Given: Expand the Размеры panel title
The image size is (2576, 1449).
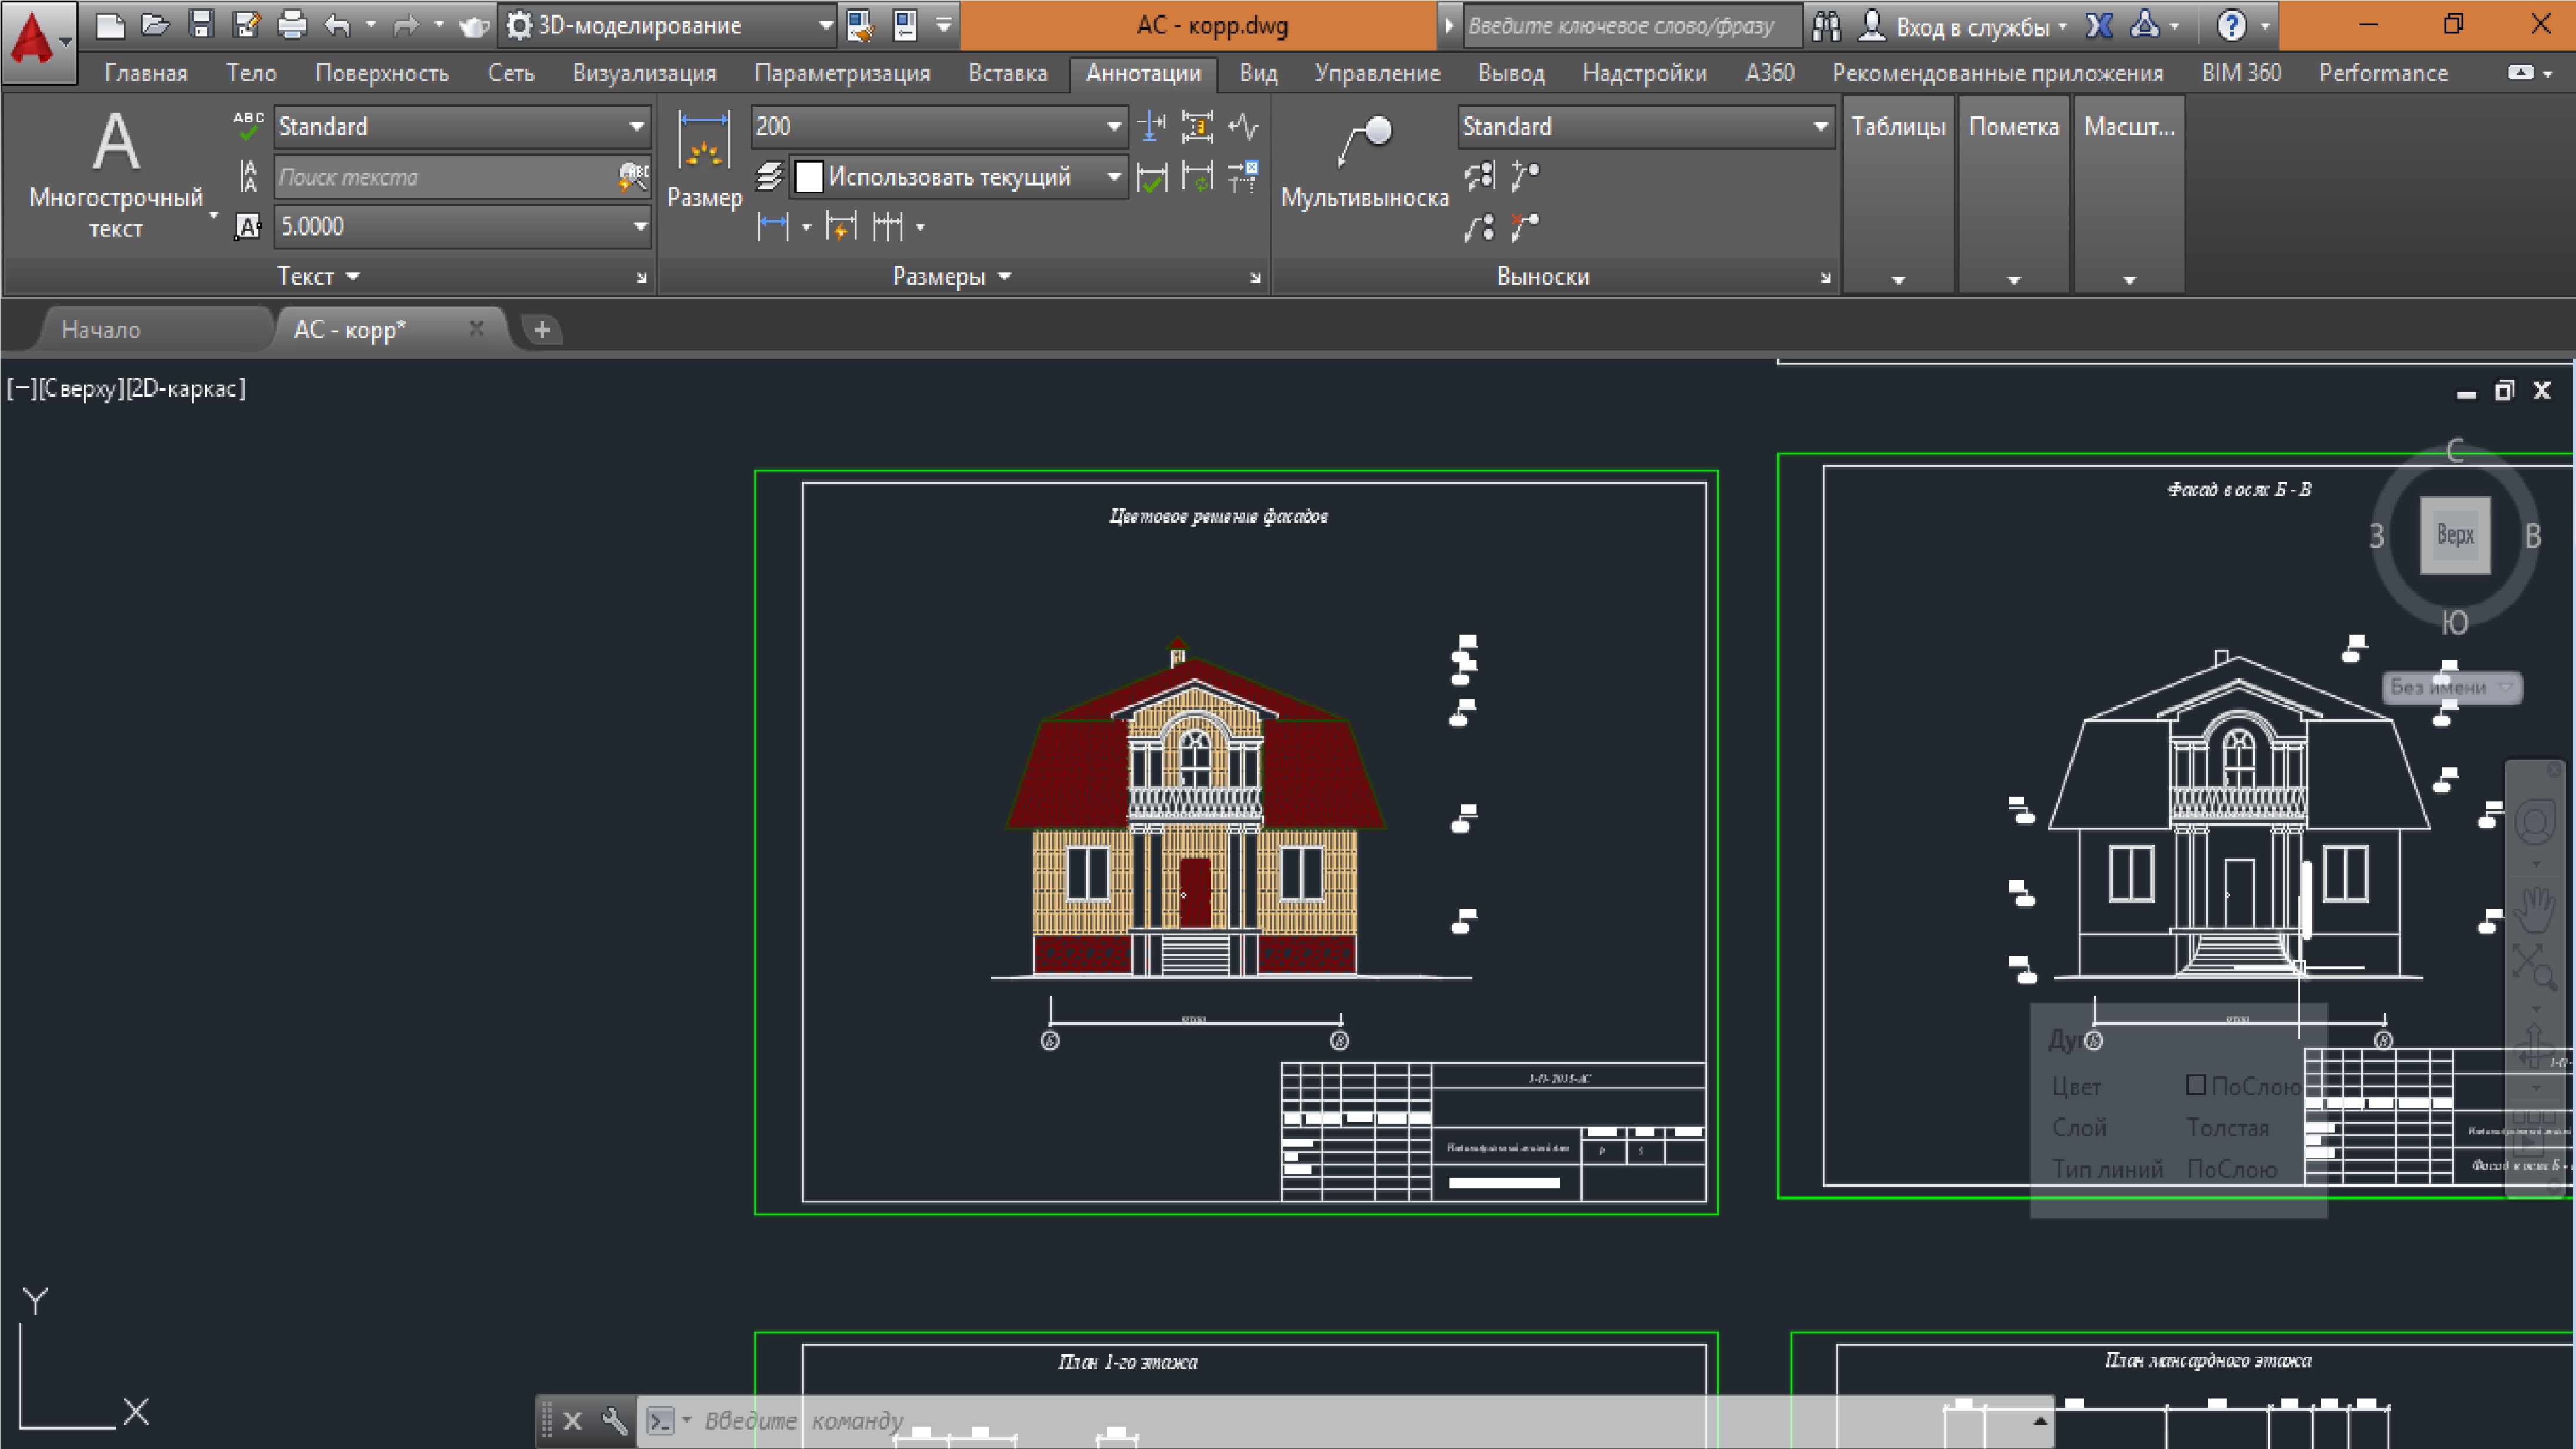Looking at the screenshot, I should click(952, 277).
